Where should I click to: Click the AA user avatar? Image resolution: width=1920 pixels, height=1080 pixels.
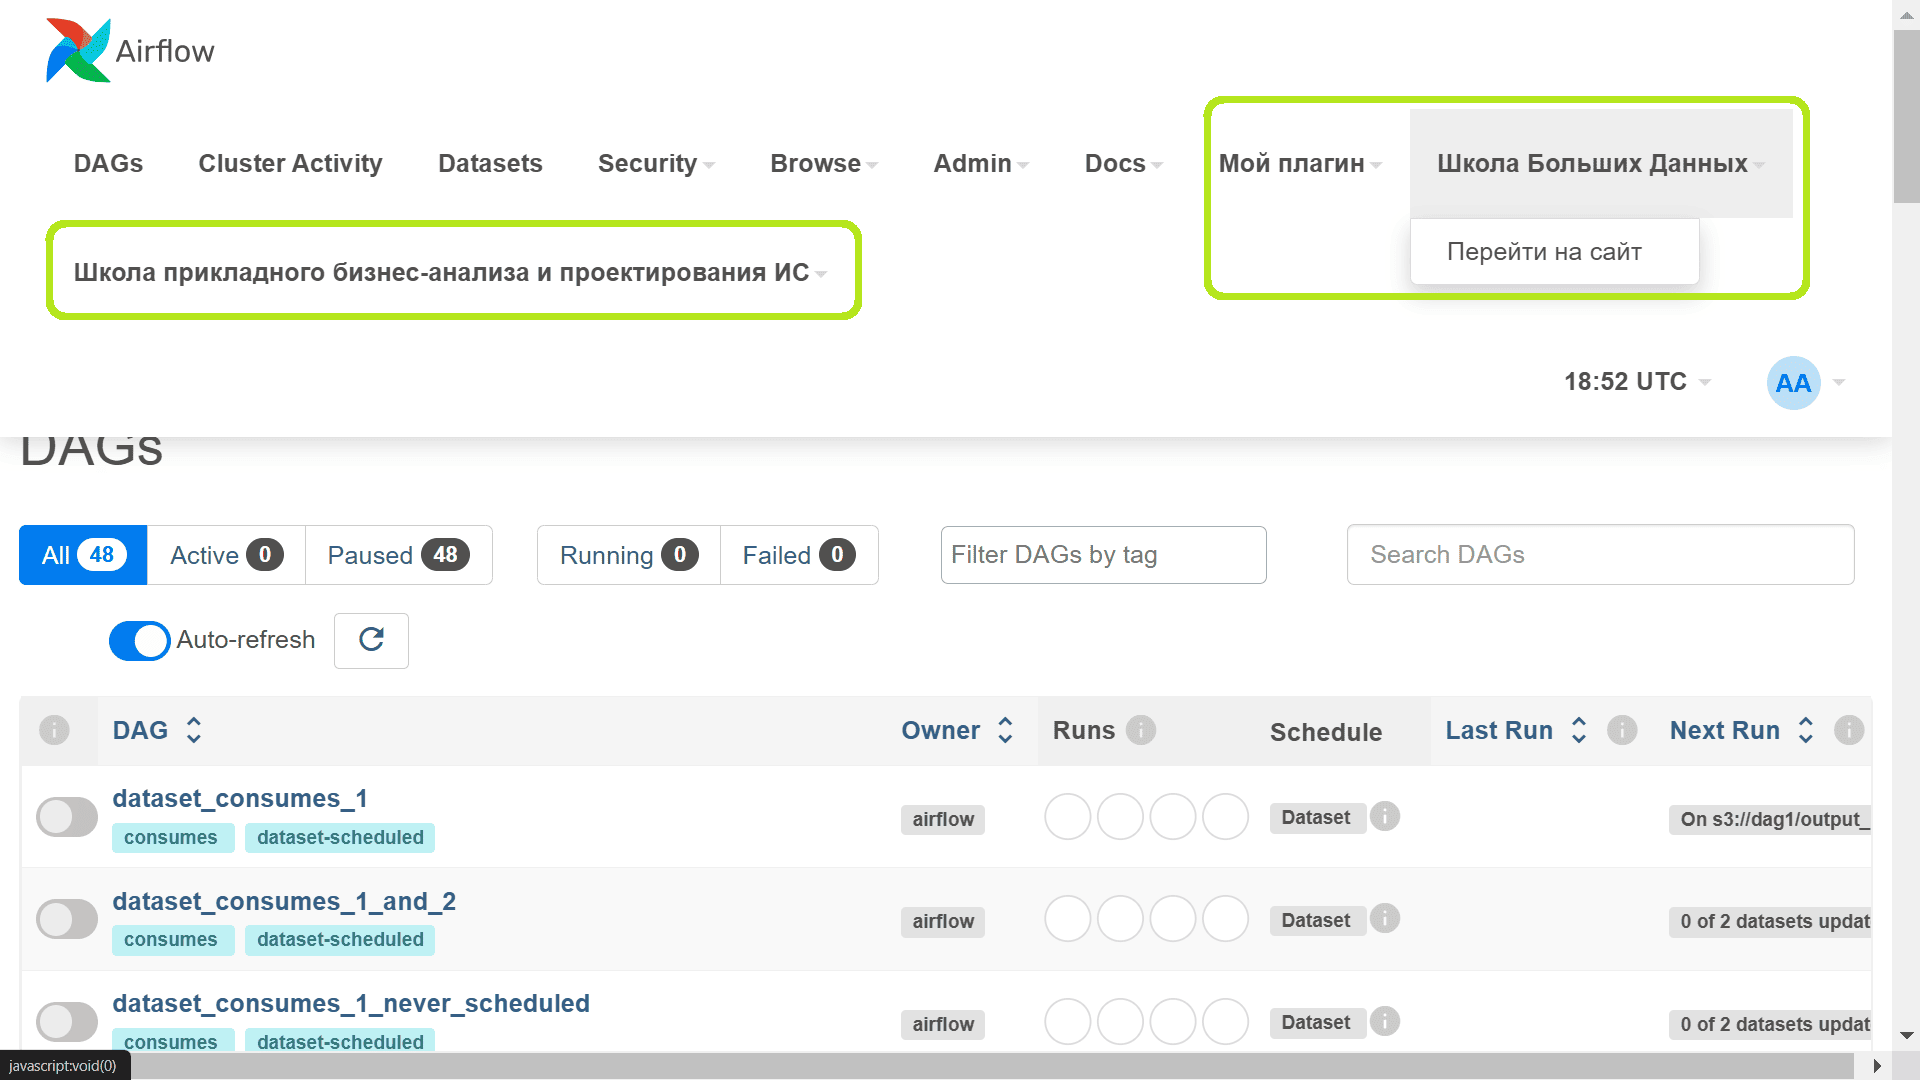tap(1793, 383)
